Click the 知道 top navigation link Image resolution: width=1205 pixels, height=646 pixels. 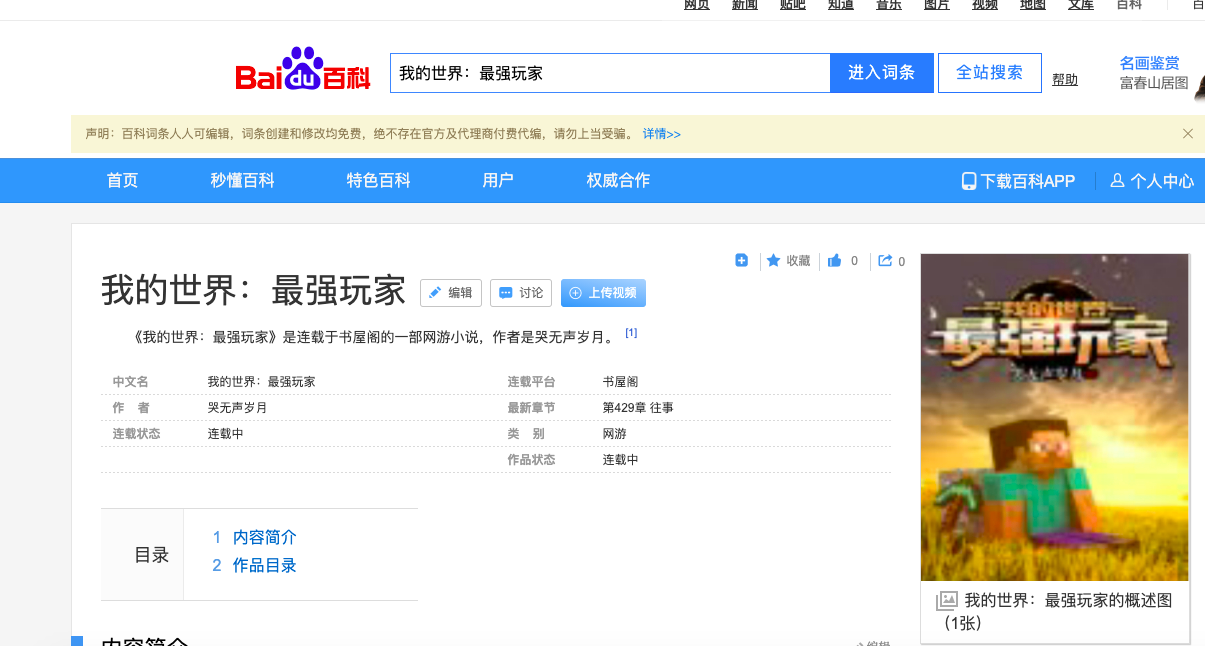click(841, 5)
